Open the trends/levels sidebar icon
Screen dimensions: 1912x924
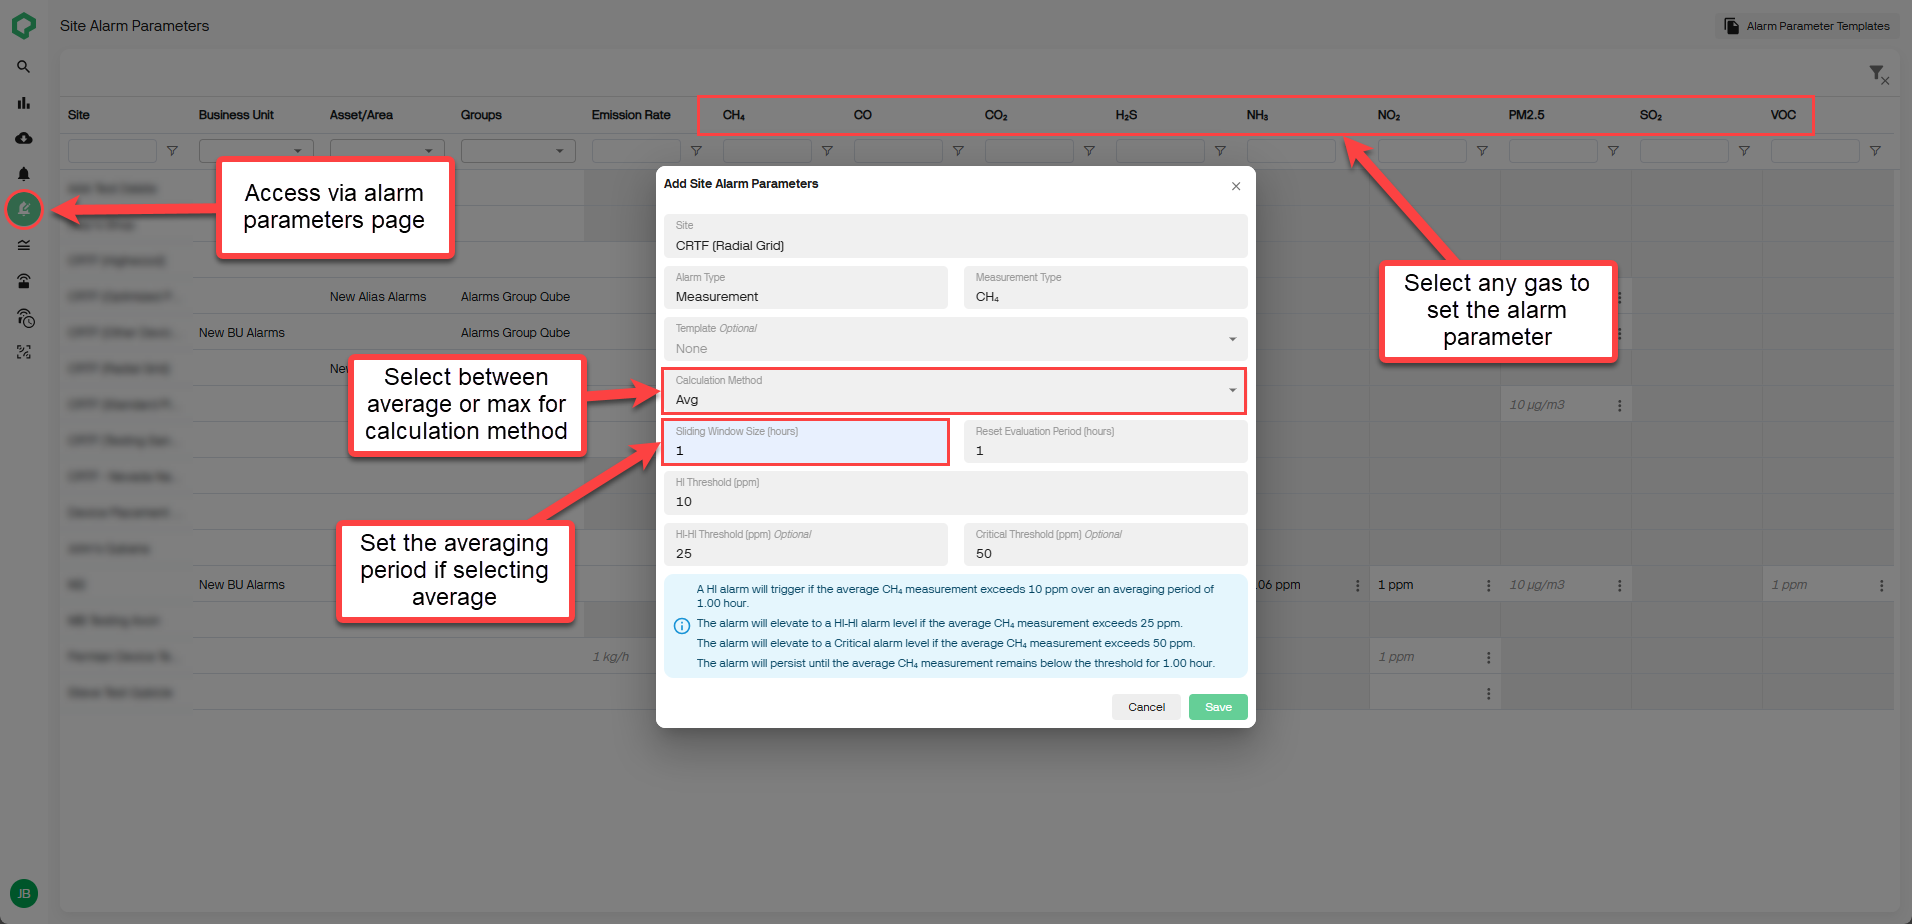[x=24, y=245]
